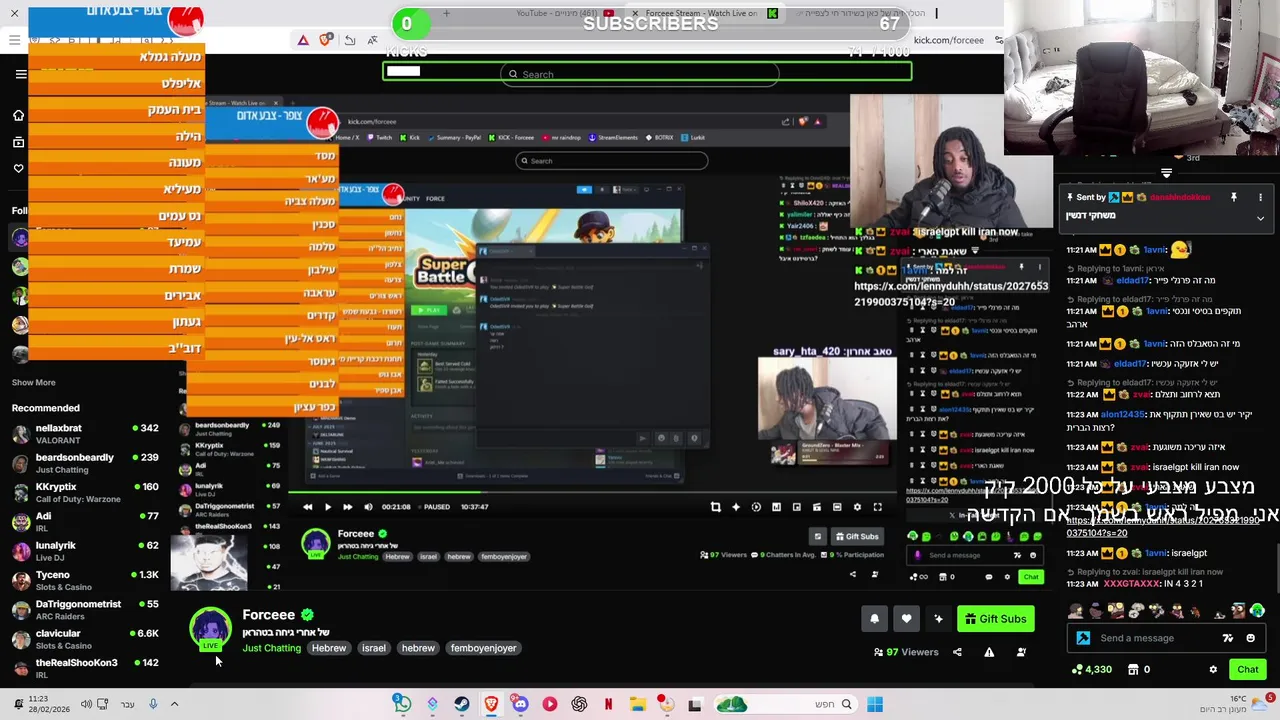The width and height of the screenshot is (1280, 720).
Task: Open clavicular channel in Recommended list
Action: tap(85, 639)
